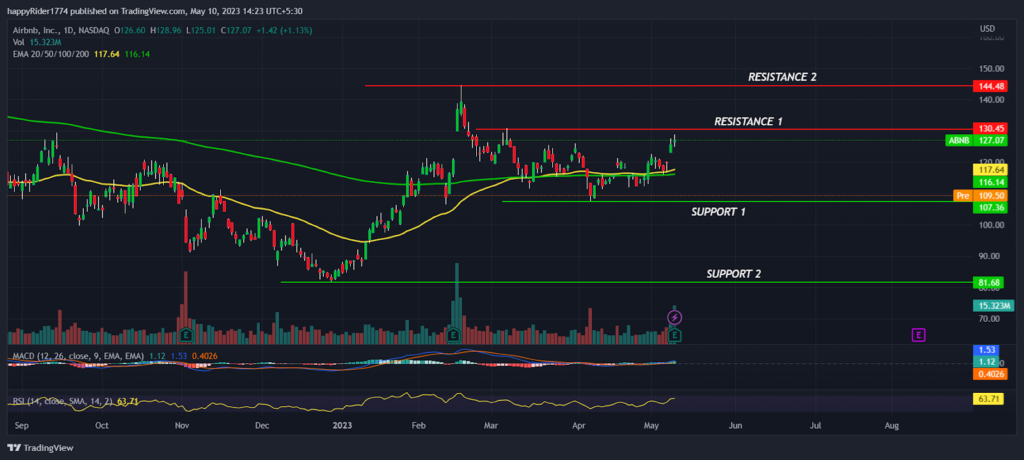Click the purple upcoming earnings E marker
This screenshot has height=460, width=1024.
click(x=918, y=336)
